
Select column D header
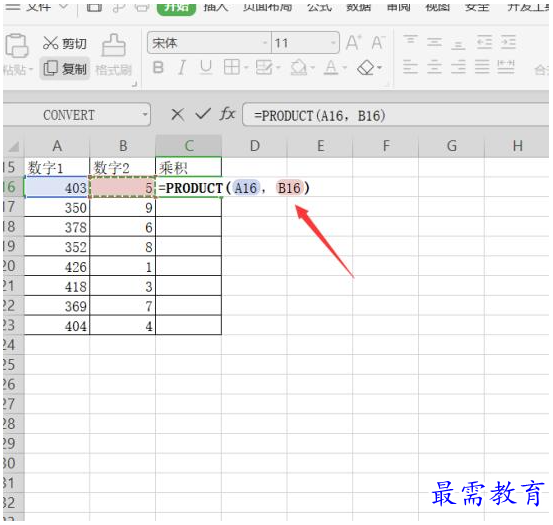pyautogui.click(x=254, y=146)
